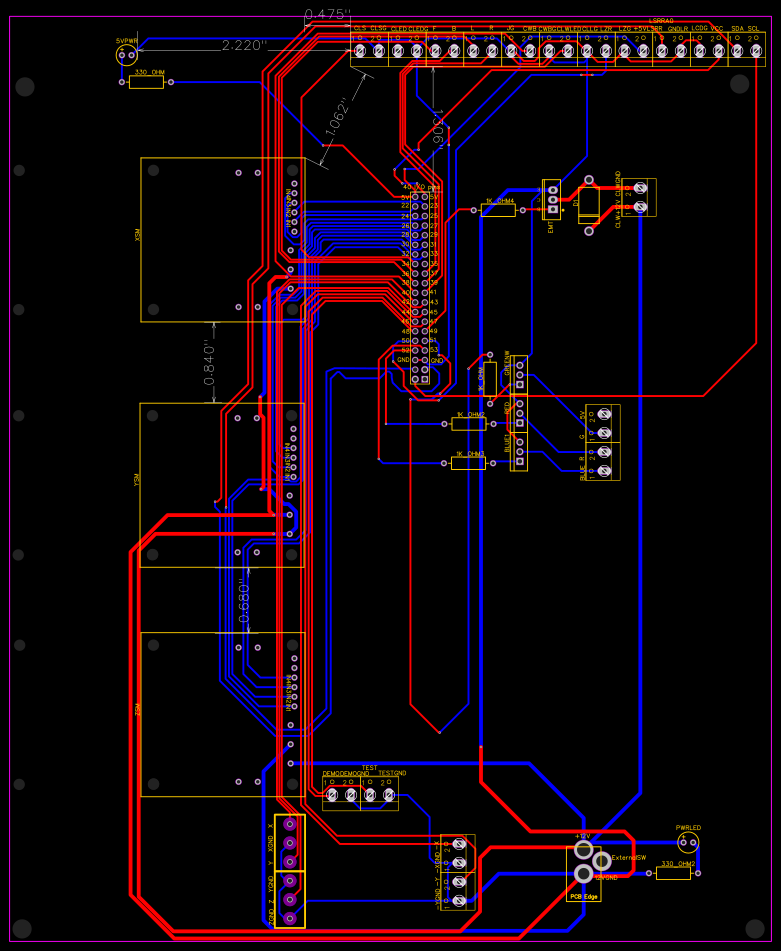Select the 1K_OHM4 resistor body

tap(498, 210)
